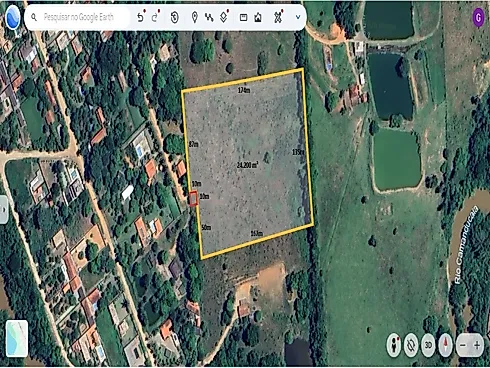Select the small red polygon on the map
Viewport: 490px width, 368px height.
[x=194, y=199]
